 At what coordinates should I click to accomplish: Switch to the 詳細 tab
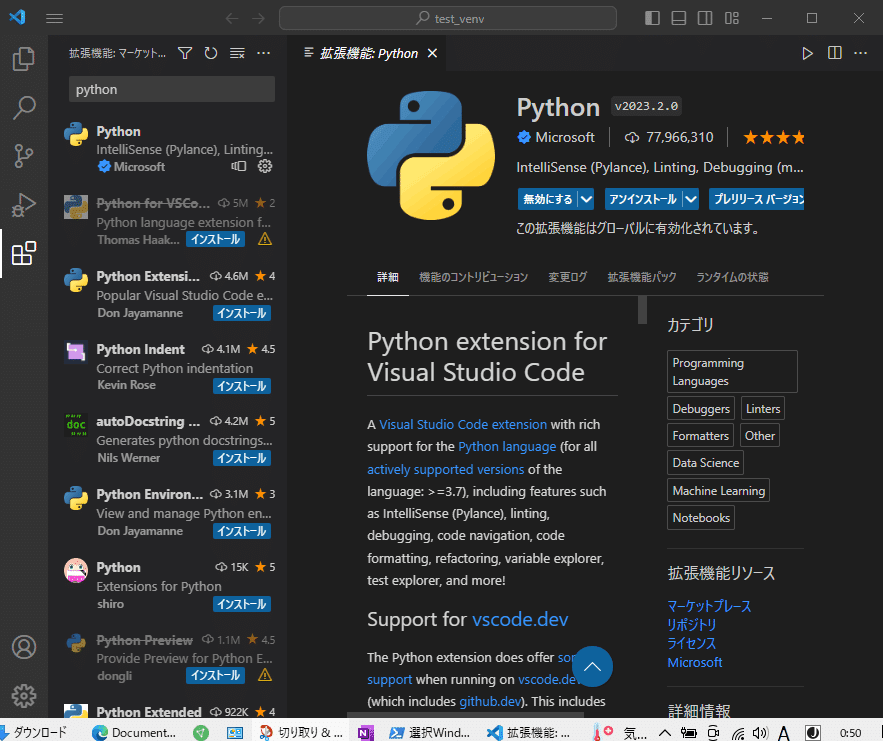[387, 277]
